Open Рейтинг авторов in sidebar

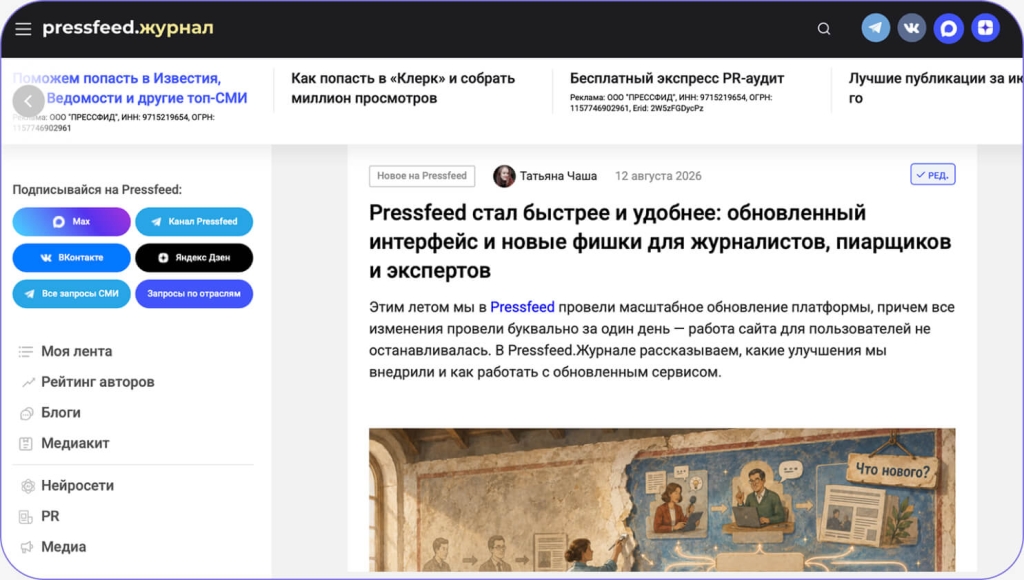98,382
